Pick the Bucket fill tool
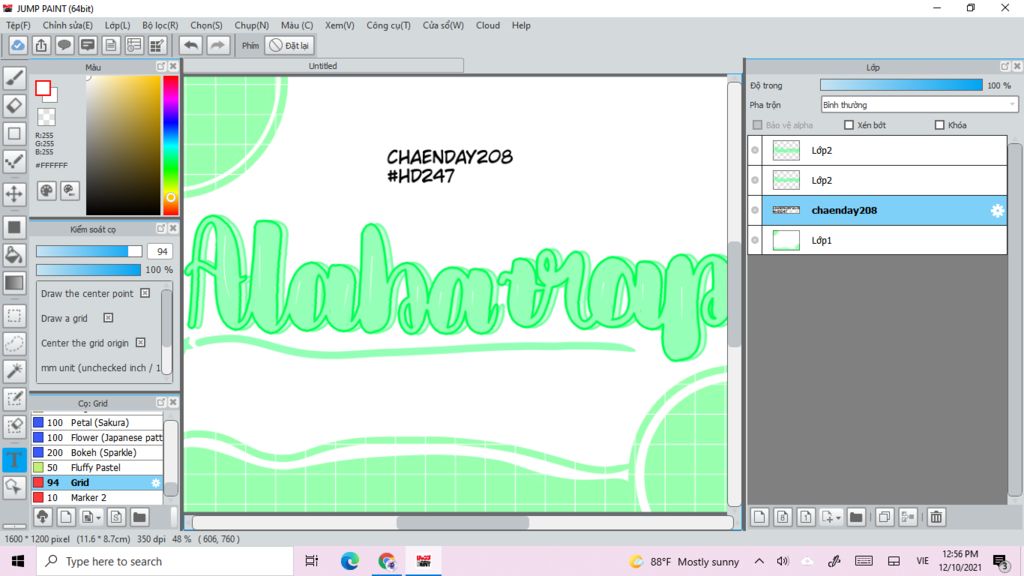The image size is (1024, 576). pyautogui.click(x=15, y=254)
